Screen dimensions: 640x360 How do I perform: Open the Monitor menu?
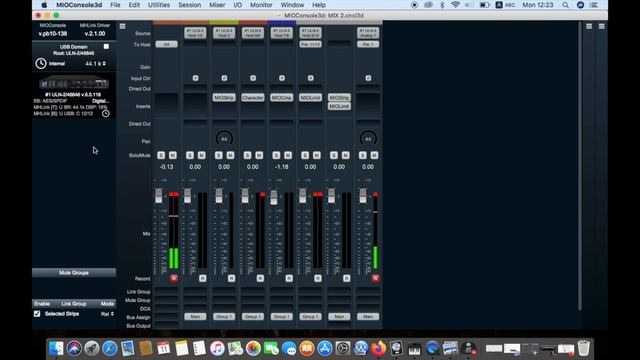261,5
